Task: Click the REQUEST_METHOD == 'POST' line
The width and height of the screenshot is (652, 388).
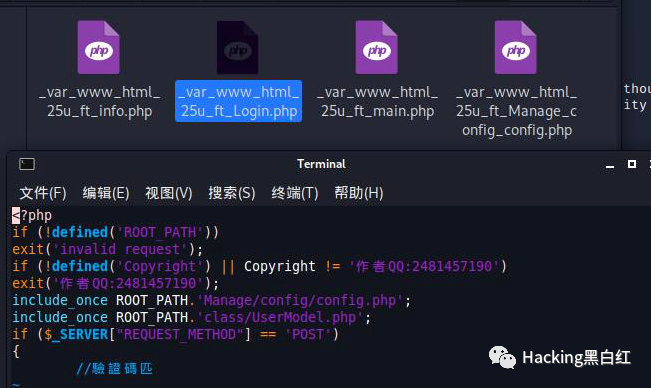Action: point(175,334)
